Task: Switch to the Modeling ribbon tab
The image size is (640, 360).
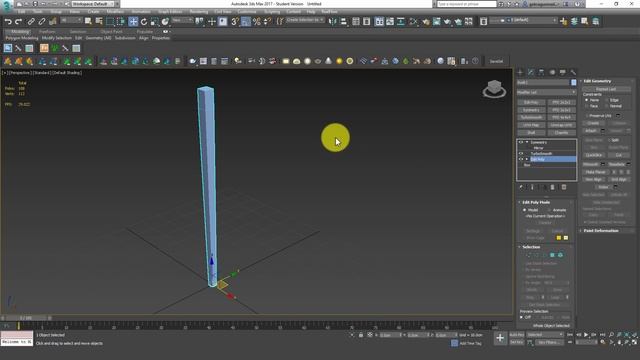Action: pyautogui.click(x=20, y=31)
